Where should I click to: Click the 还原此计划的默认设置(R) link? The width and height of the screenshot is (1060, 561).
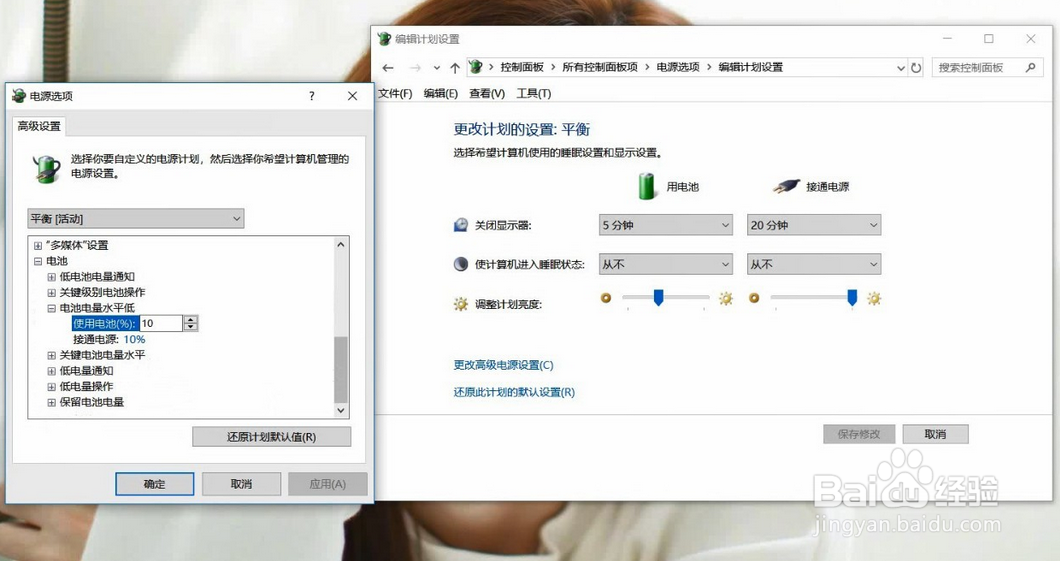click(x=514, y=392)
